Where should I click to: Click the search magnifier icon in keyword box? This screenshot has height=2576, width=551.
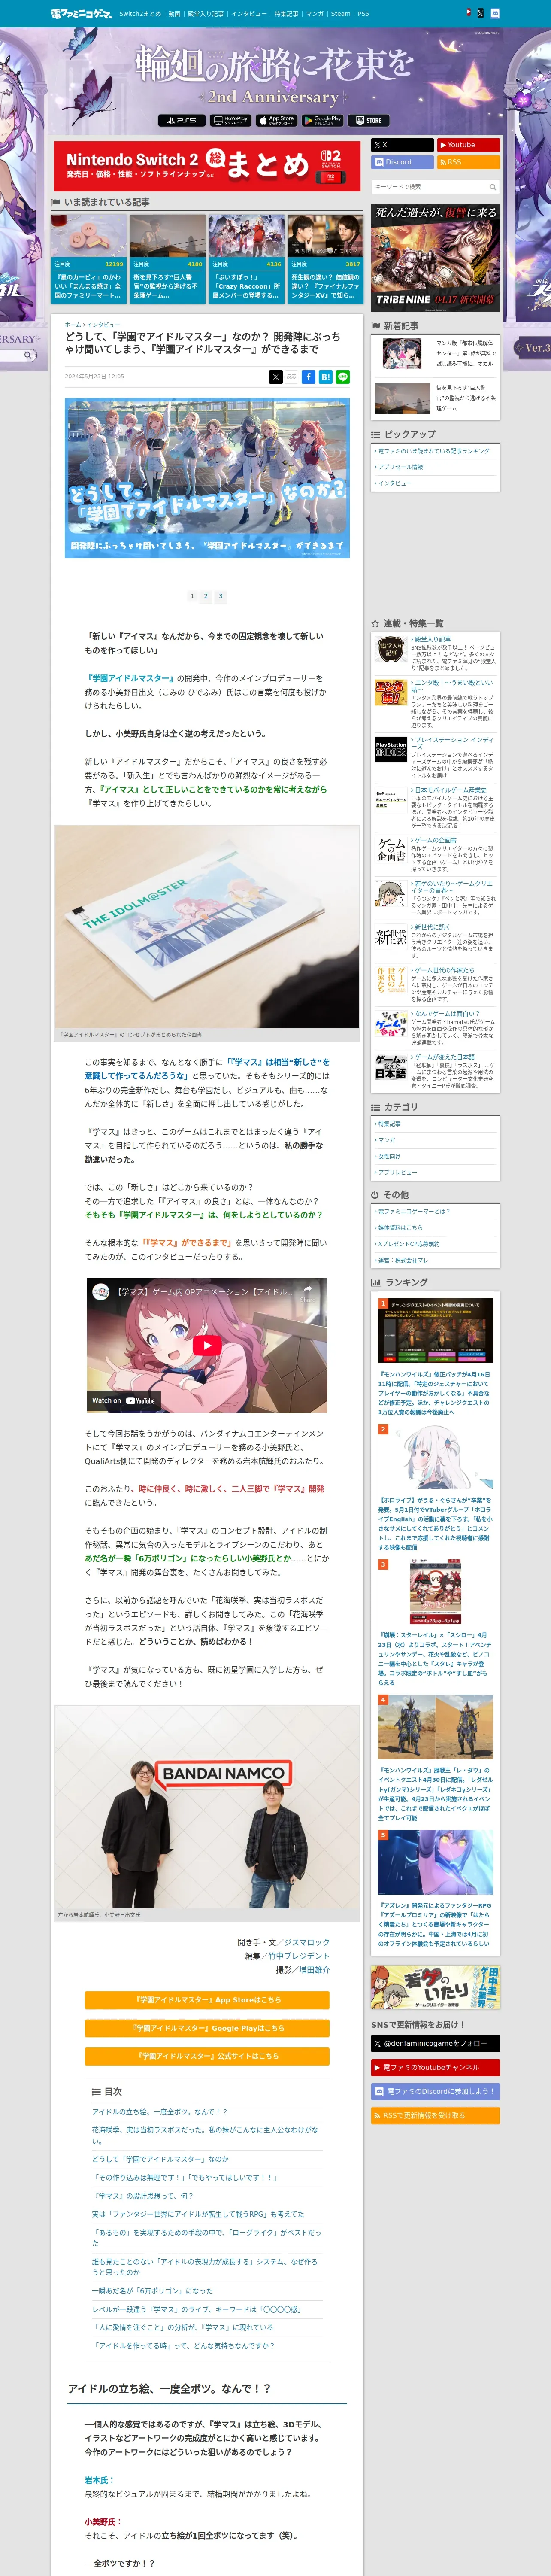click(x=492, y=187)
